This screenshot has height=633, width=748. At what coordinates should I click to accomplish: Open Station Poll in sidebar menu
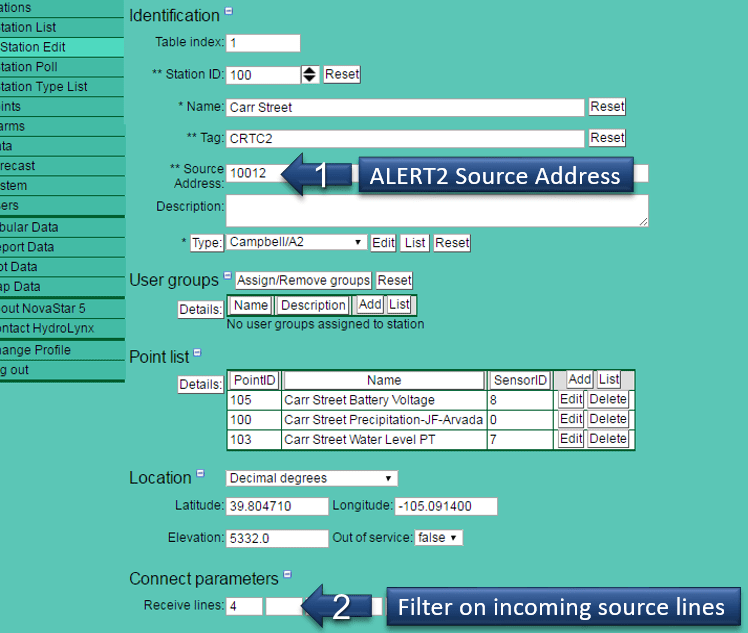tap(45, 66)
